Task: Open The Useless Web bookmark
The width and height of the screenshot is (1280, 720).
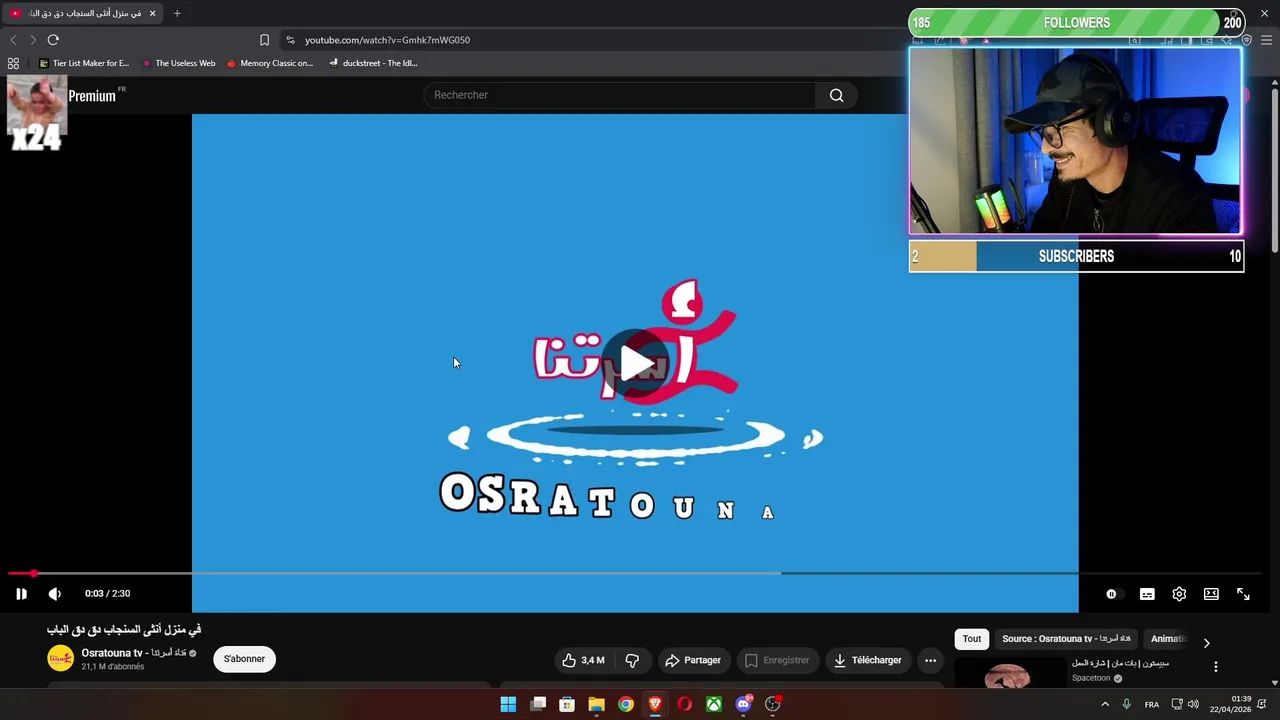Action: click(179, 63)
